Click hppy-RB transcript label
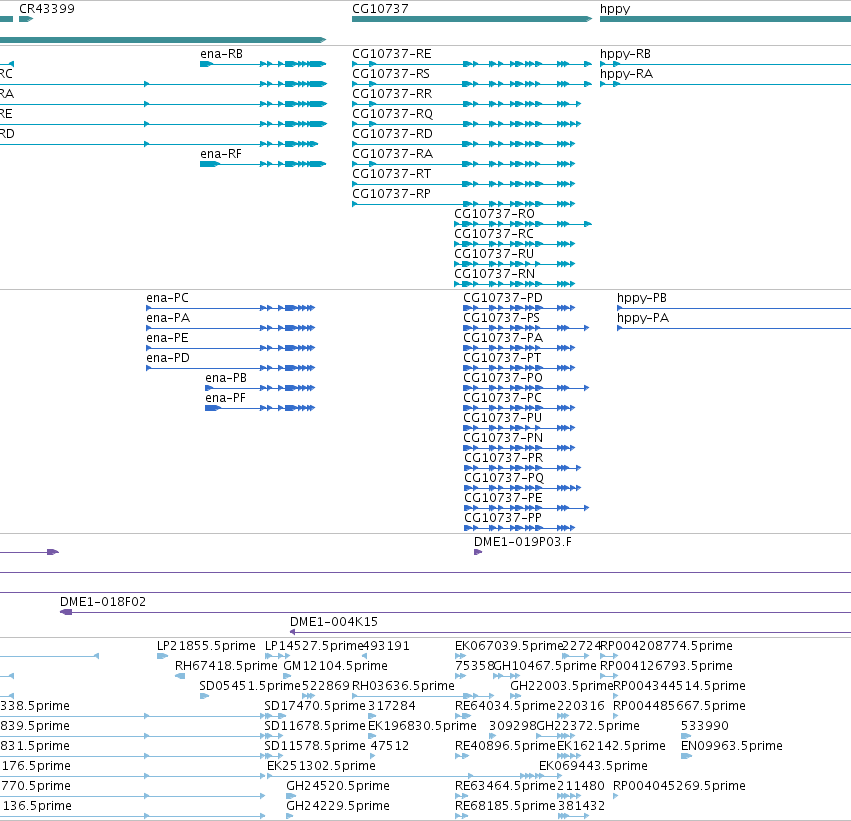 pos(625,54)
